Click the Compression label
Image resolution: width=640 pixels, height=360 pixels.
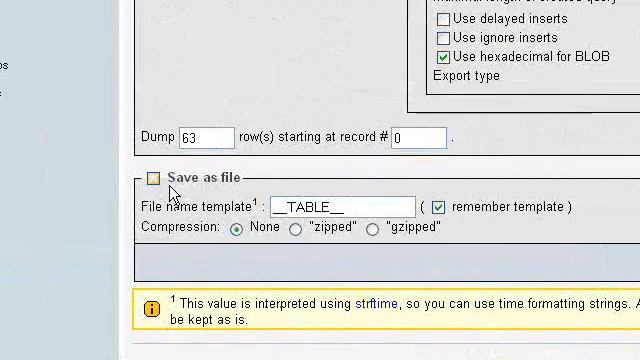180,227
